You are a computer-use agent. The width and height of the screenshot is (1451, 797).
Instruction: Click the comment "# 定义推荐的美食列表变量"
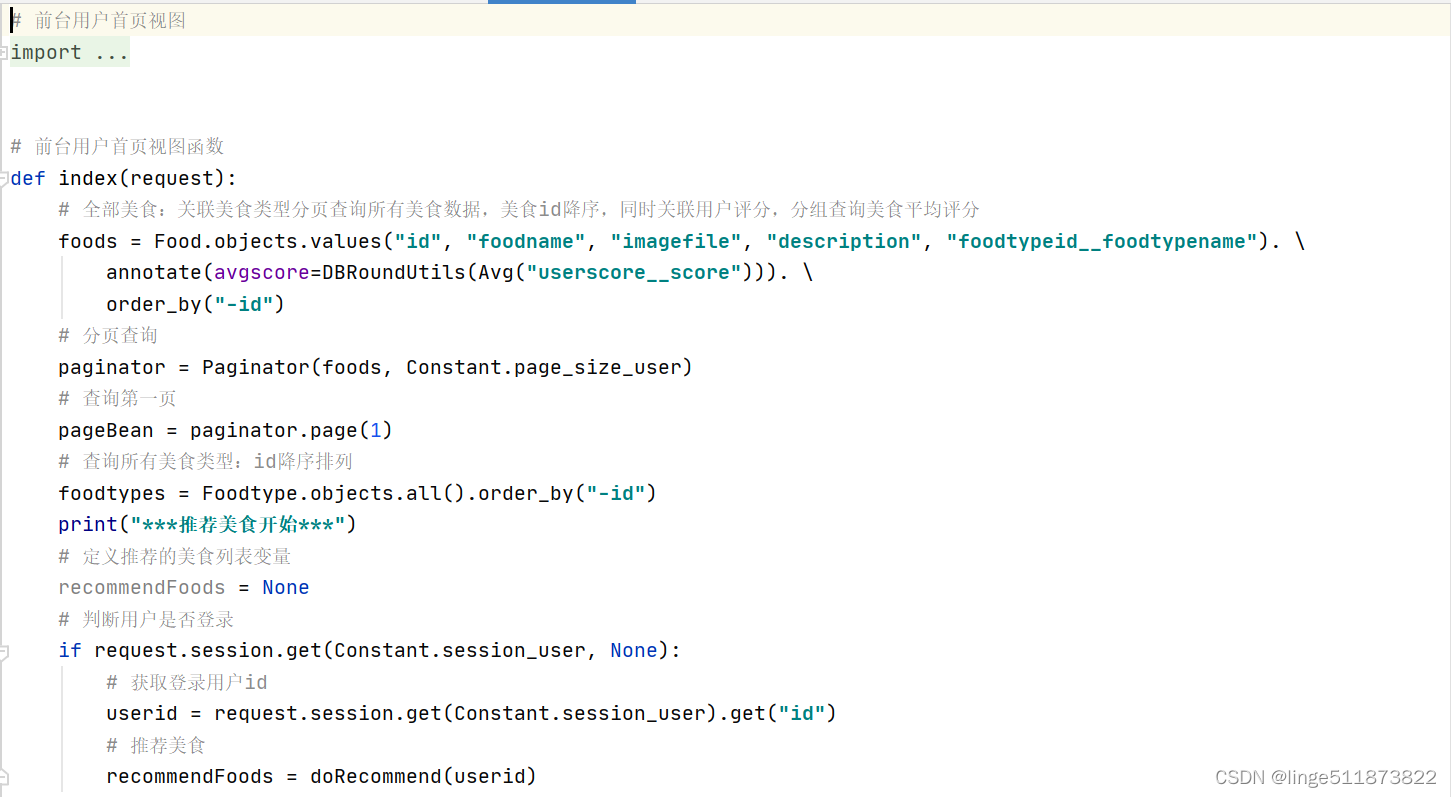(175, 556)
